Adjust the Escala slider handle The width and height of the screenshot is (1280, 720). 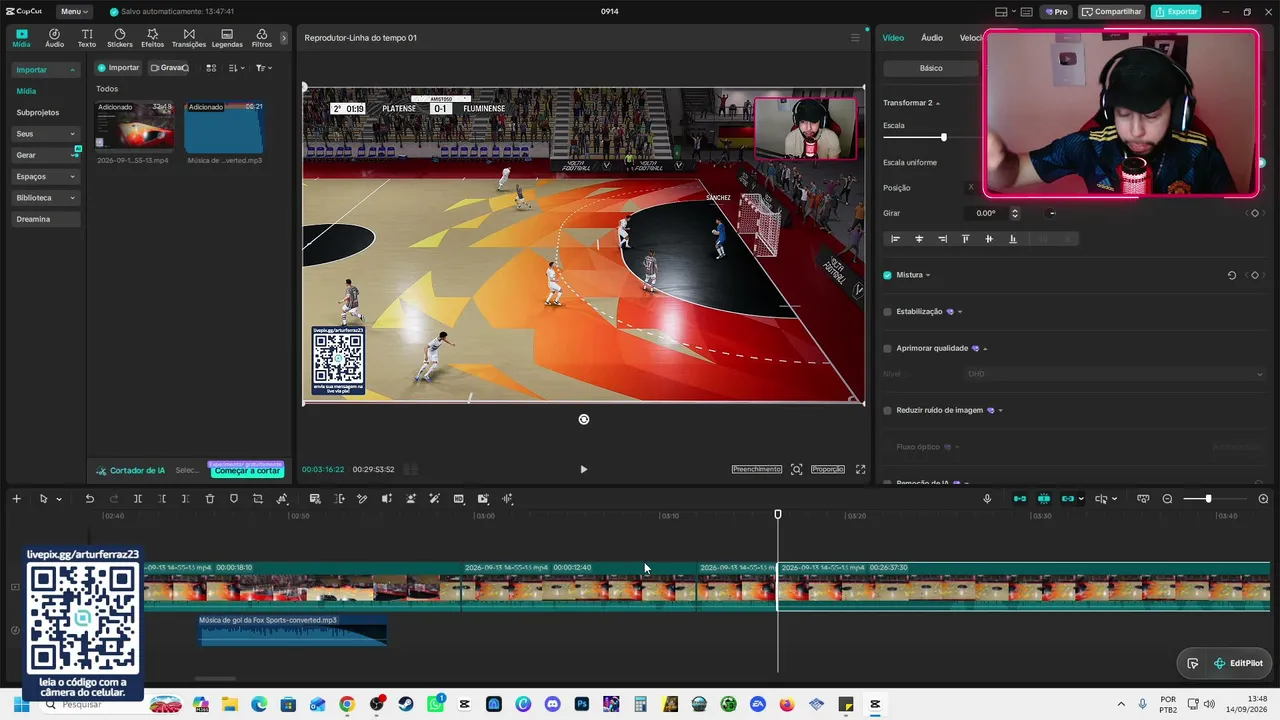point(943,137)
